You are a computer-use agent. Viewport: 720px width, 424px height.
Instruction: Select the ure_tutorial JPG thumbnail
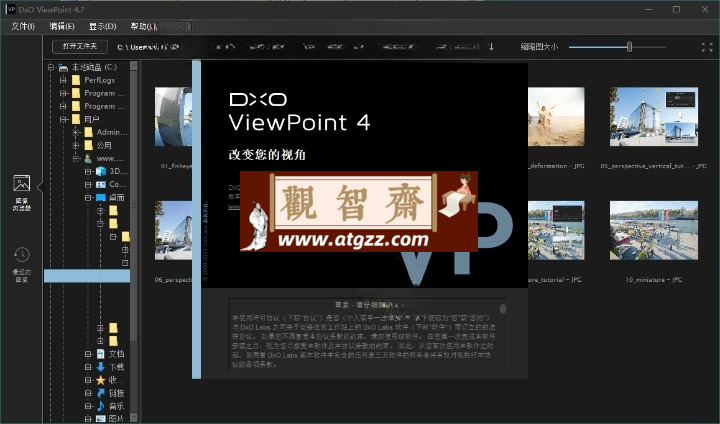click(x=556, y=230)
